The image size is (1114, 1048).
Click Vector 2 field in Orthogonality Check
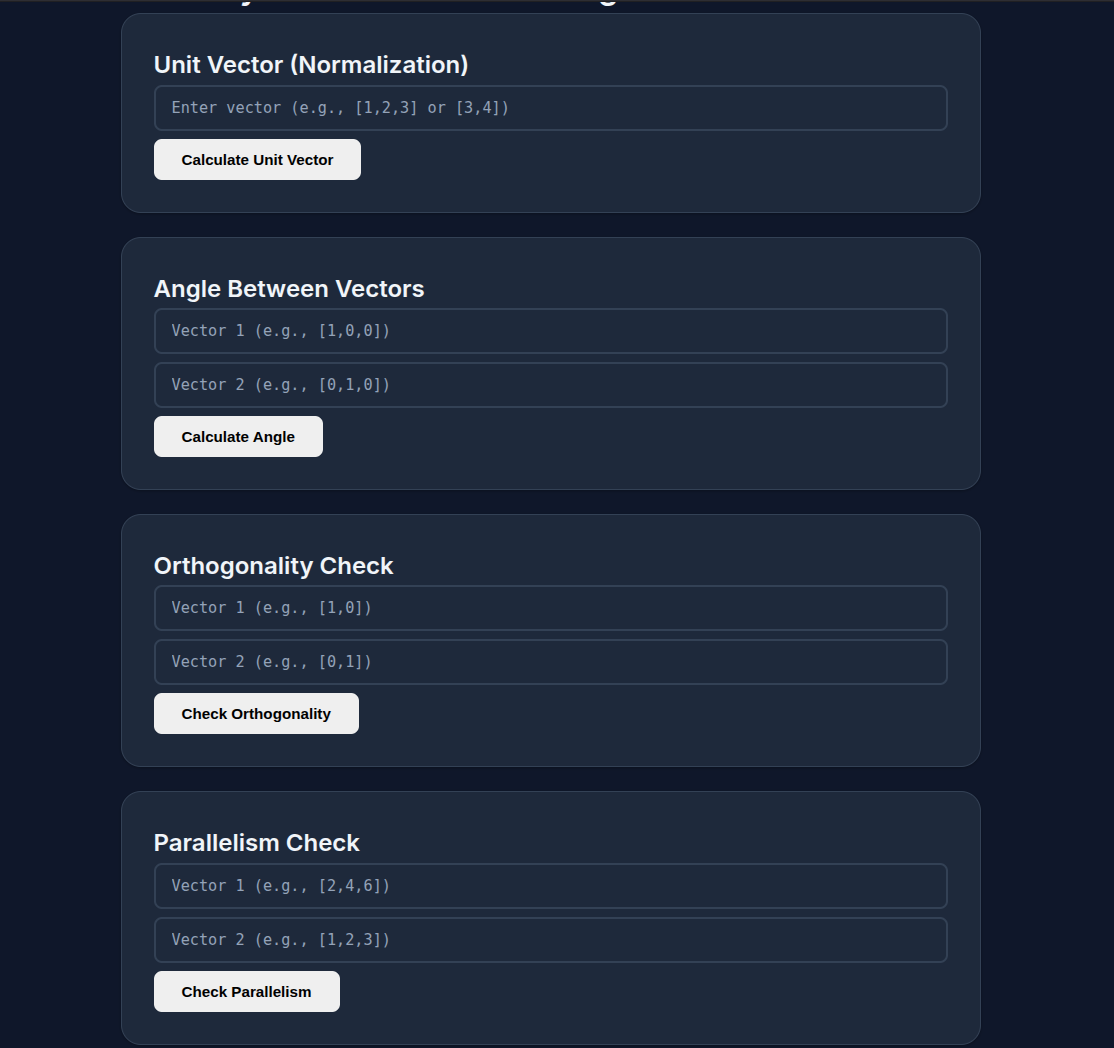point(550,662)
